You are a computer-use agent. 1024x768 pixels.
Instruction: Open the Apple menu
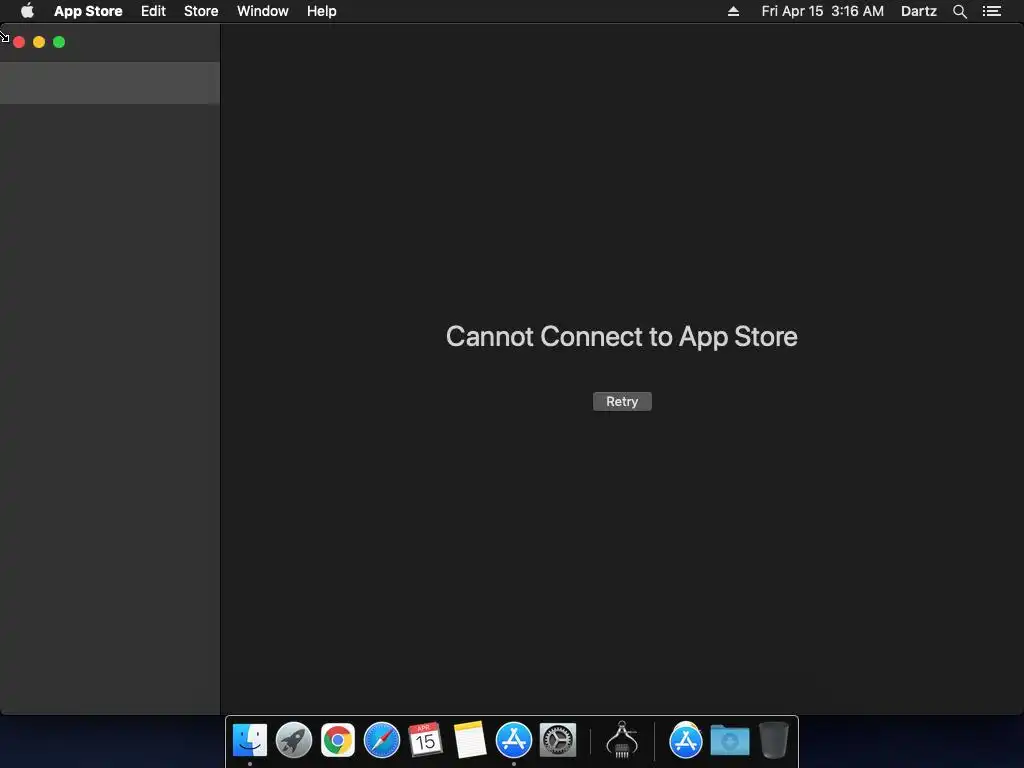[27, 11]
